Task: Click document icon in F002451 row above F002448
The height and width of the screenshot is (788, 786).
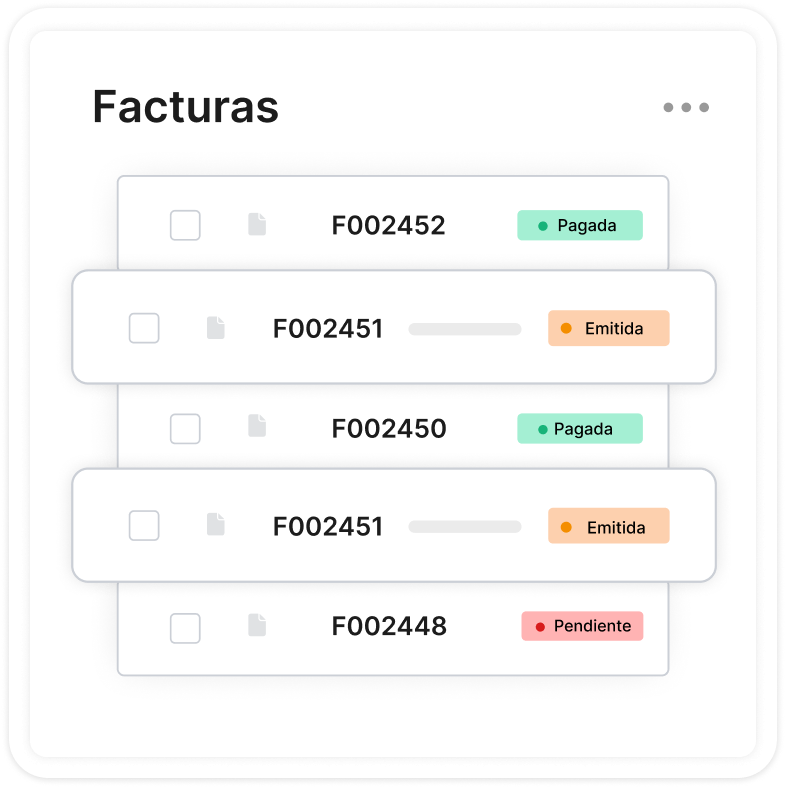Action: pos(215,524)
